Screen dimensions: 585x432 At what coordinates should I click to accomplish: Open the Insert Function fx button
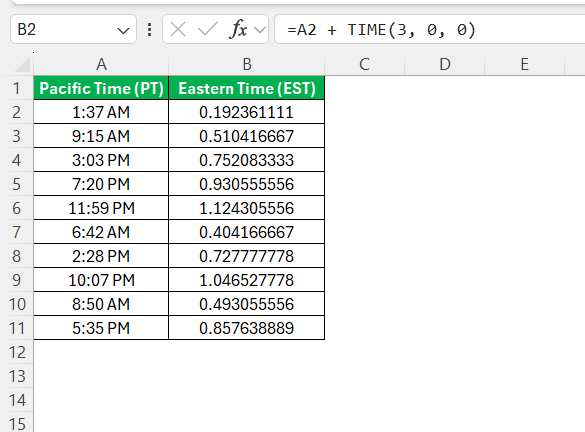click(238, 29)
